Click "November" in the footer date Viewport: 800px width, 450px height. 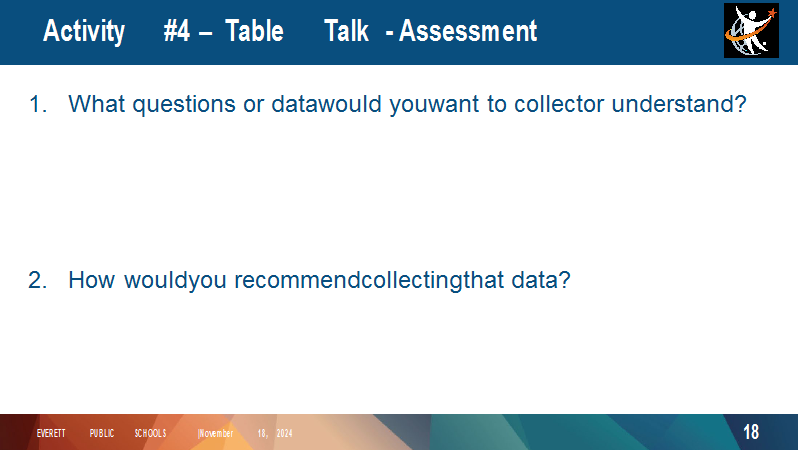tap(216, 433)
